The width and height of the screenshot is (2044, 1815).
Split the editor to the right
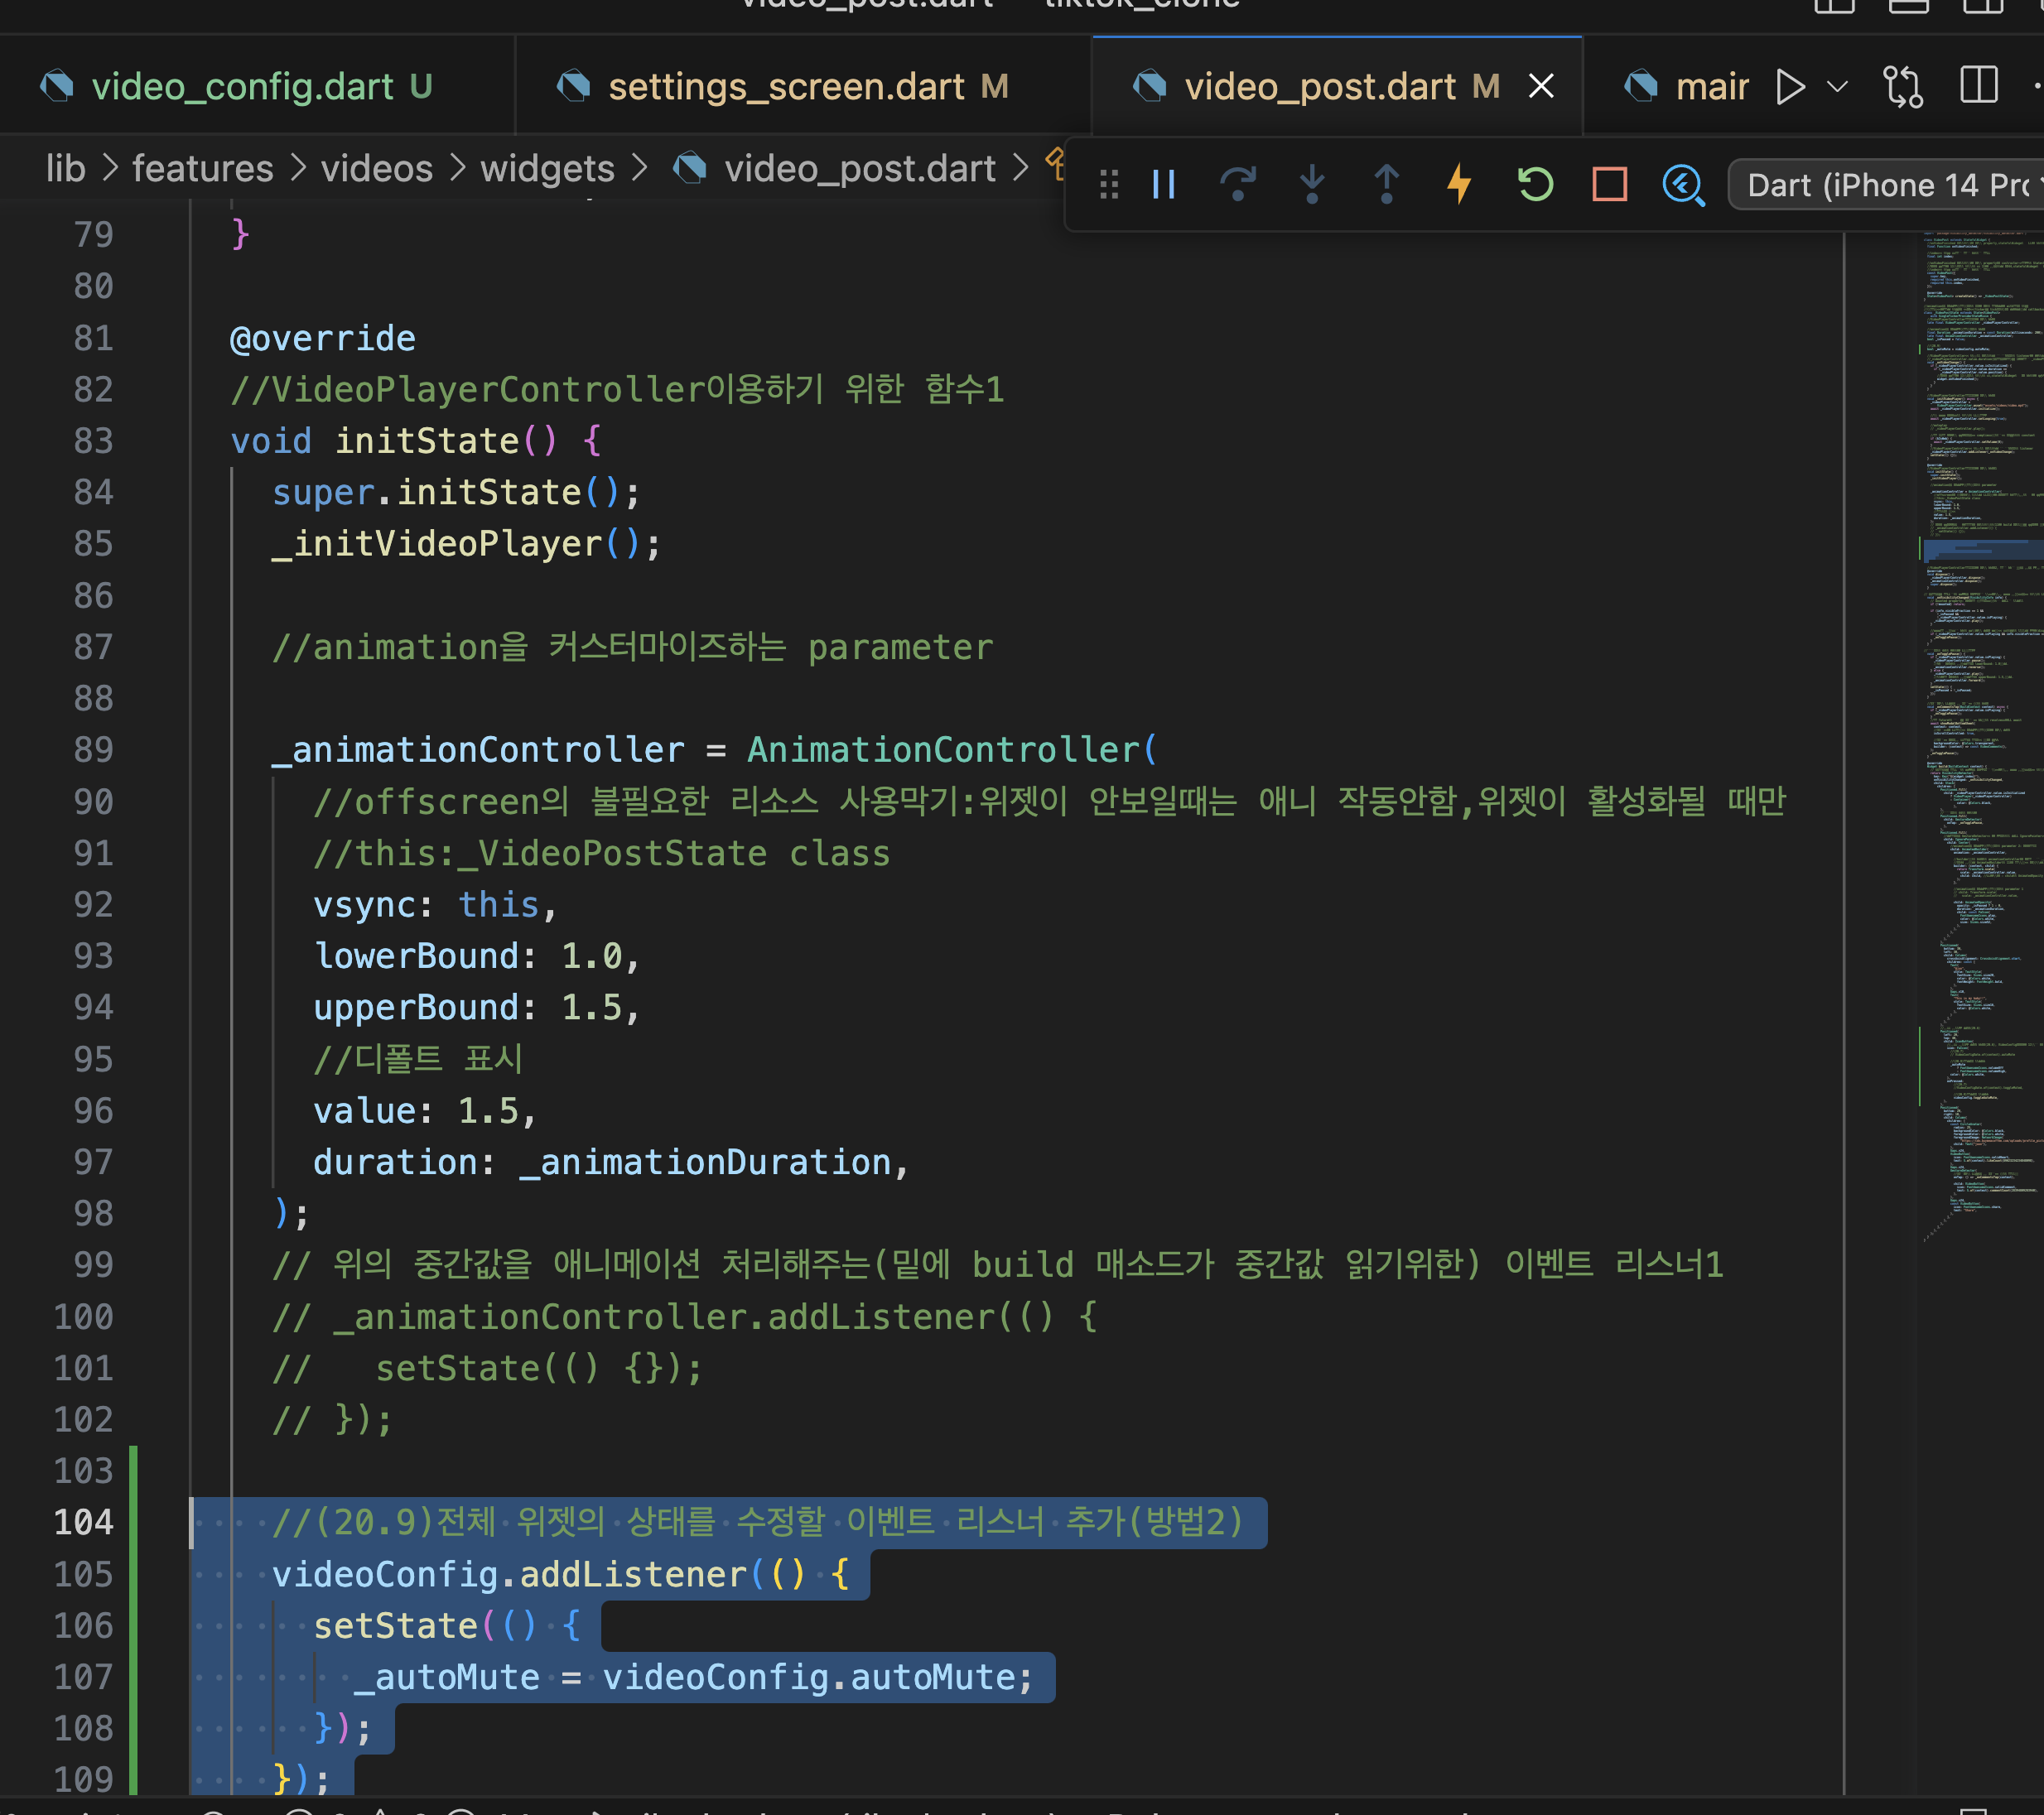[1978, 87]
